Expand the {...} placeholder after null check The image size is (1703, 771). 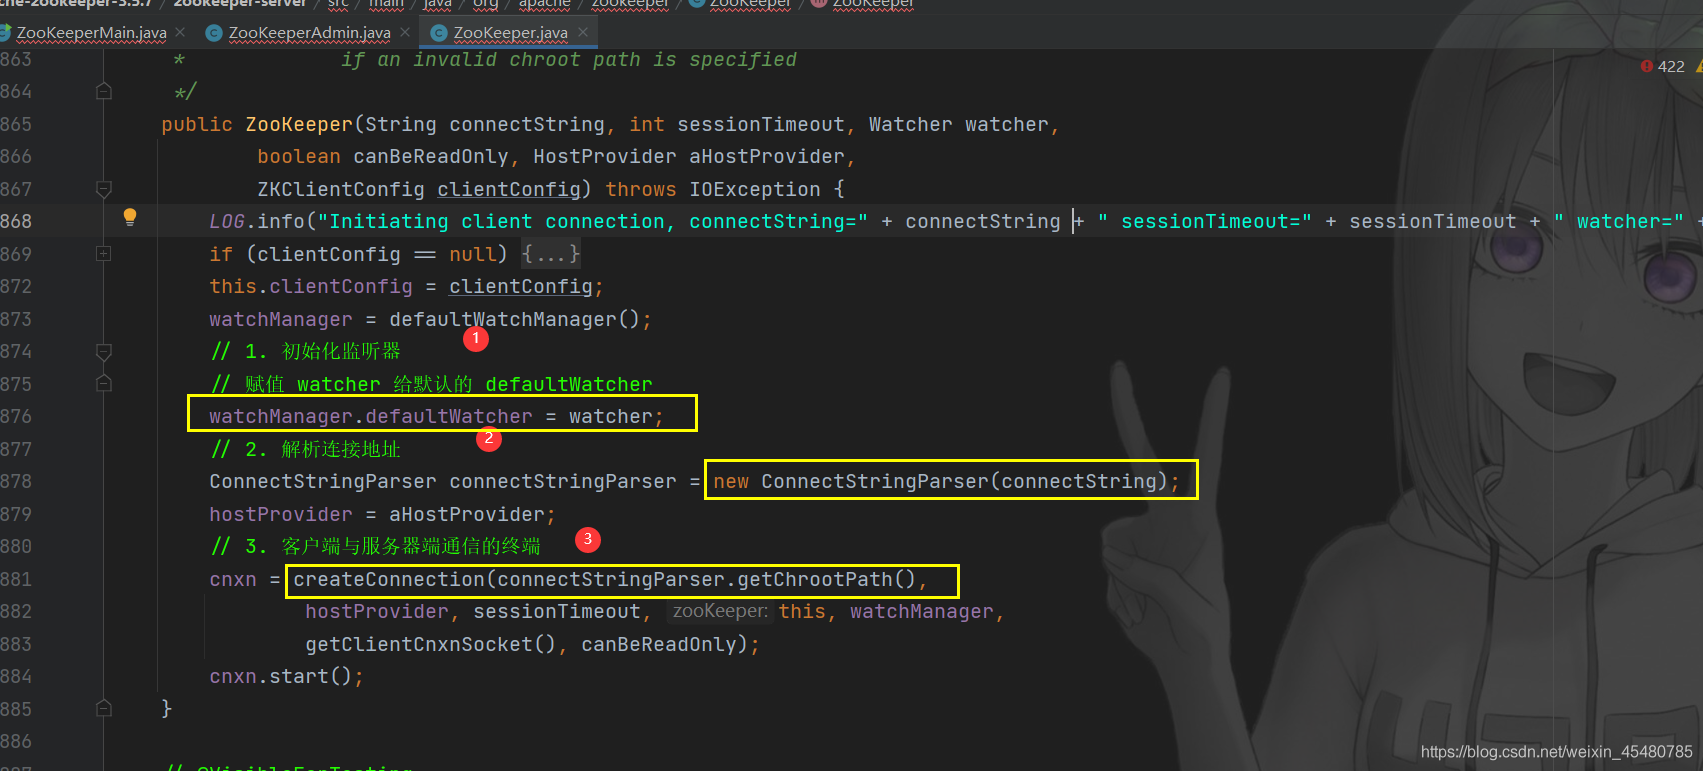tap(551, 254)
